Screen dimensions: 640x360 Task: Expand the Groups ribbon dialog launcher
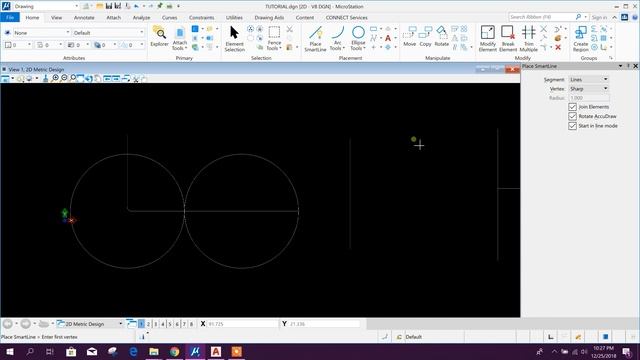click(611, 58)
